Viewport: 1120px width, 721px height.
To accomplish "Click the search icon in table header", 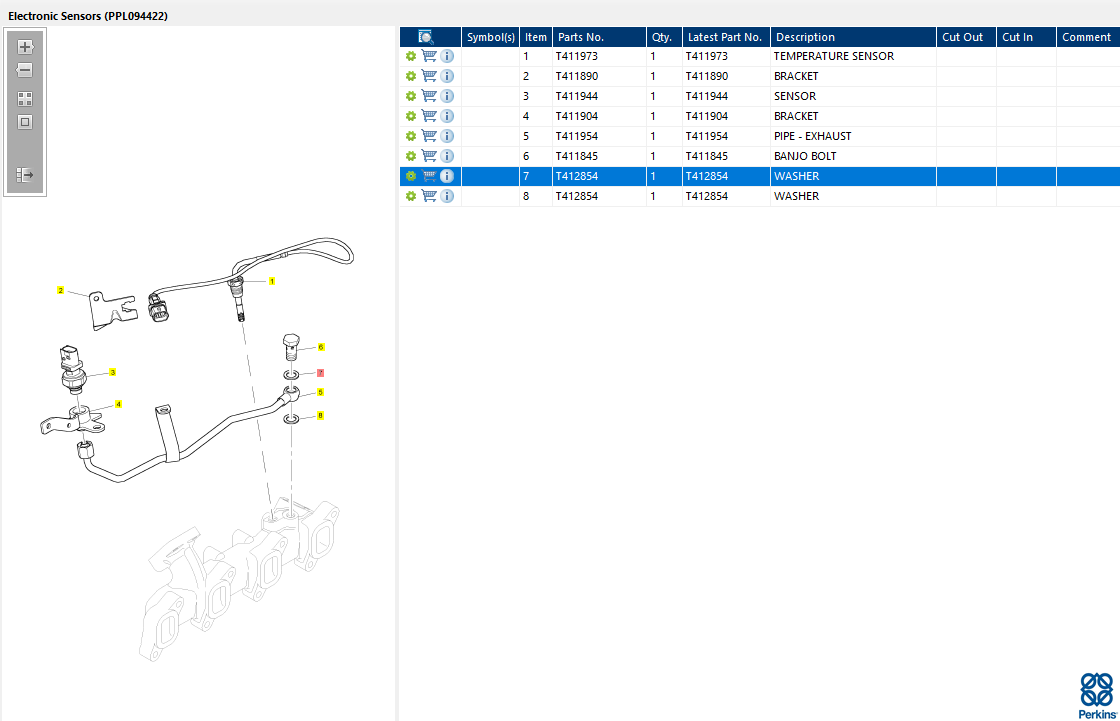I will click(x=425, y=37).
